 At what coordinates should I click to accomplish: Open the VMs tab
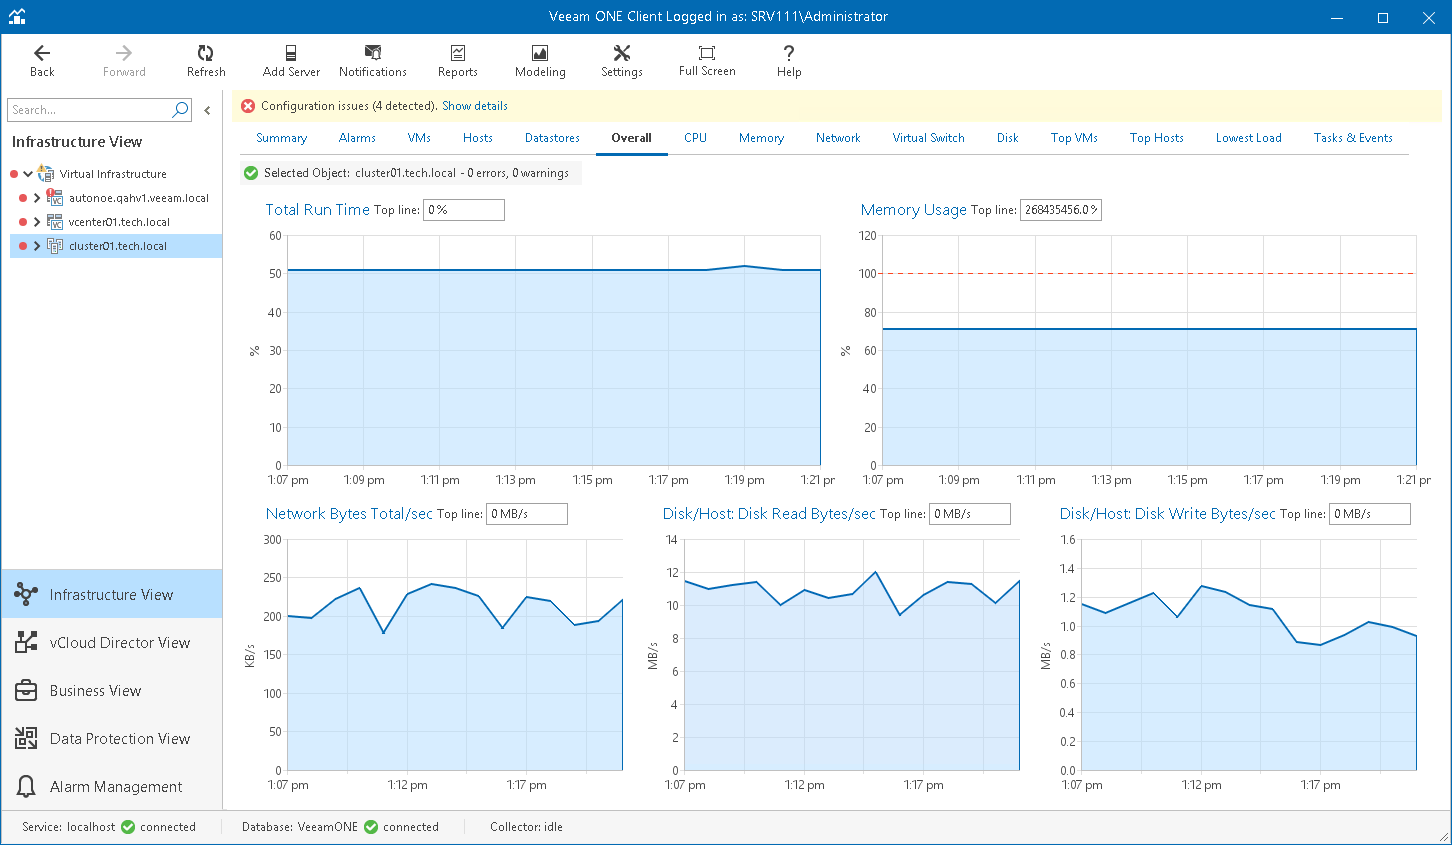point(419,138)
